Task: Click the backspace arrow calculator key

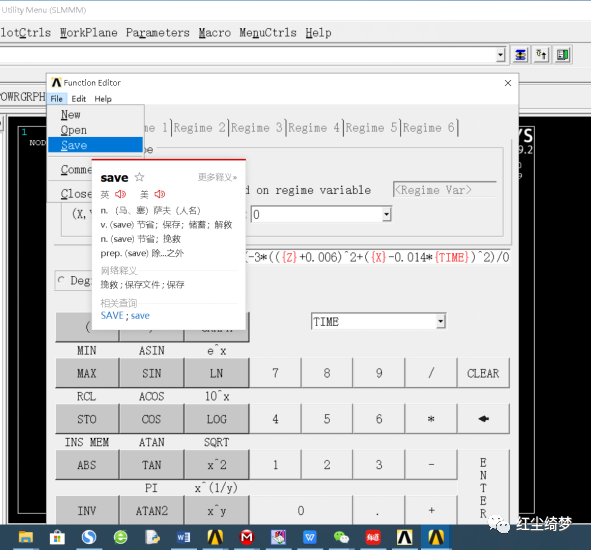Action: click(x=483, y=419)
